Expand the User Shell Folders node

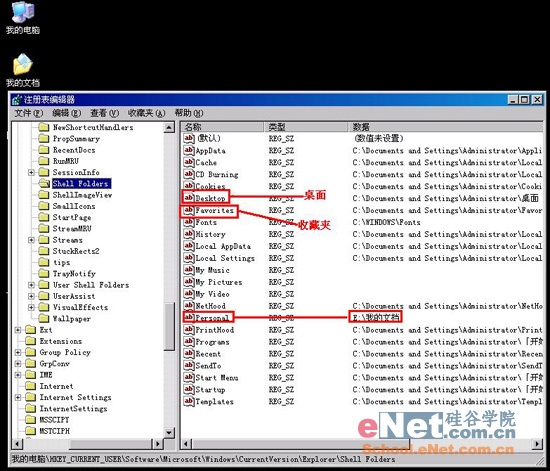[31, 285]
